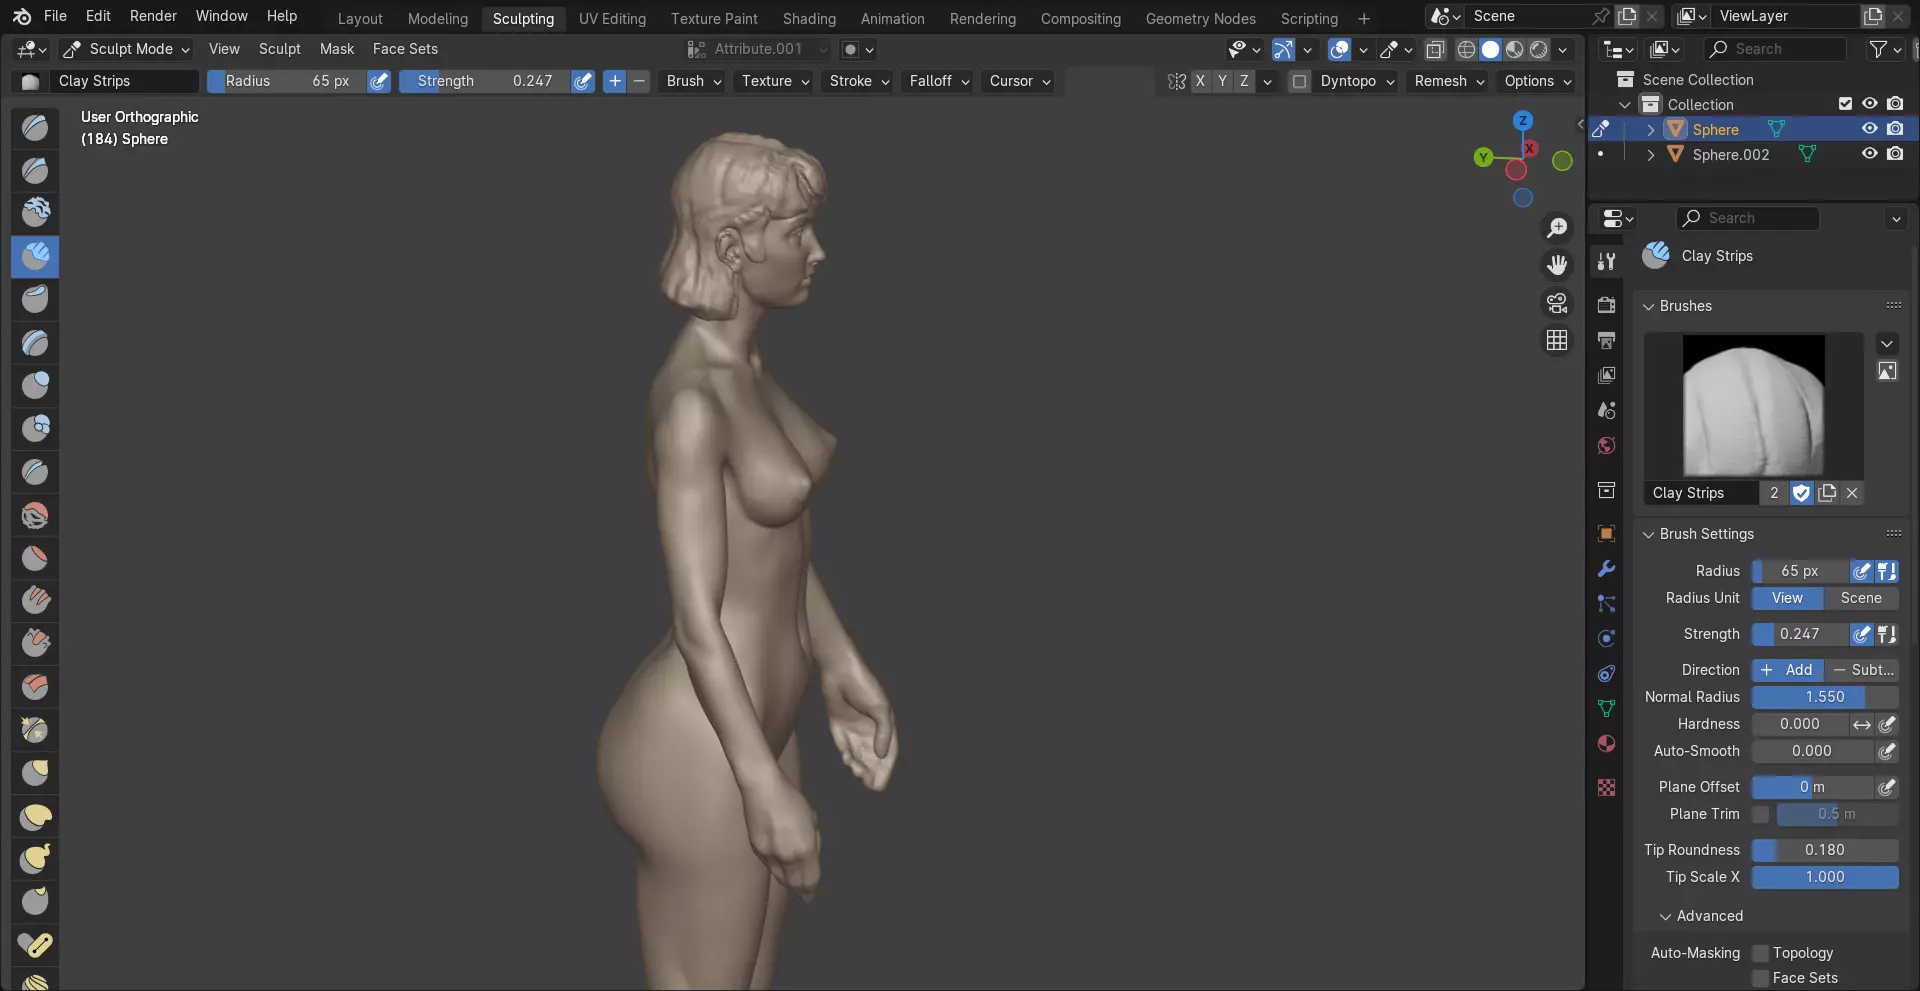Toggle Z axis symmetry
Screen dimensions: 1920x991
(x=1244, y=81)
